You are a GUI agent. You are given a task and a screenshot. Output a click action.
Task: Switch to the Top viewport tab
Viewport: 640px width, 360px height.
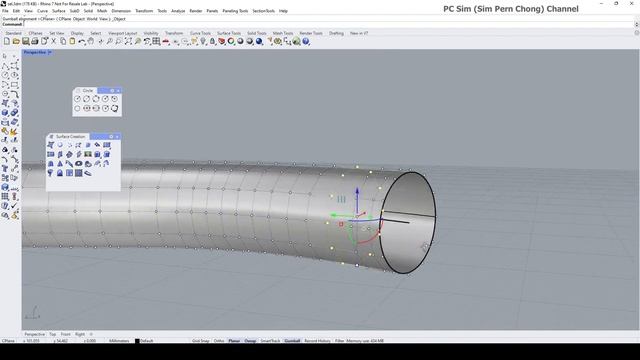[53, 334]
